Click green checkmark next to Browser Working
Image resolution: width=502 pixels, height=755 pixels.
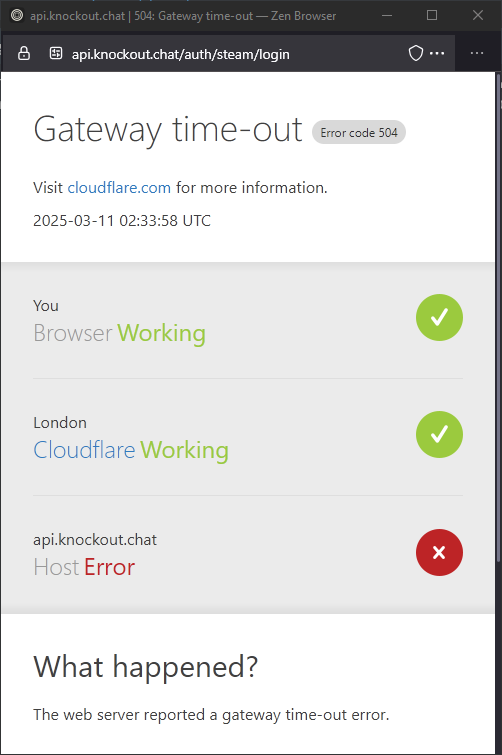coord(439,317)
